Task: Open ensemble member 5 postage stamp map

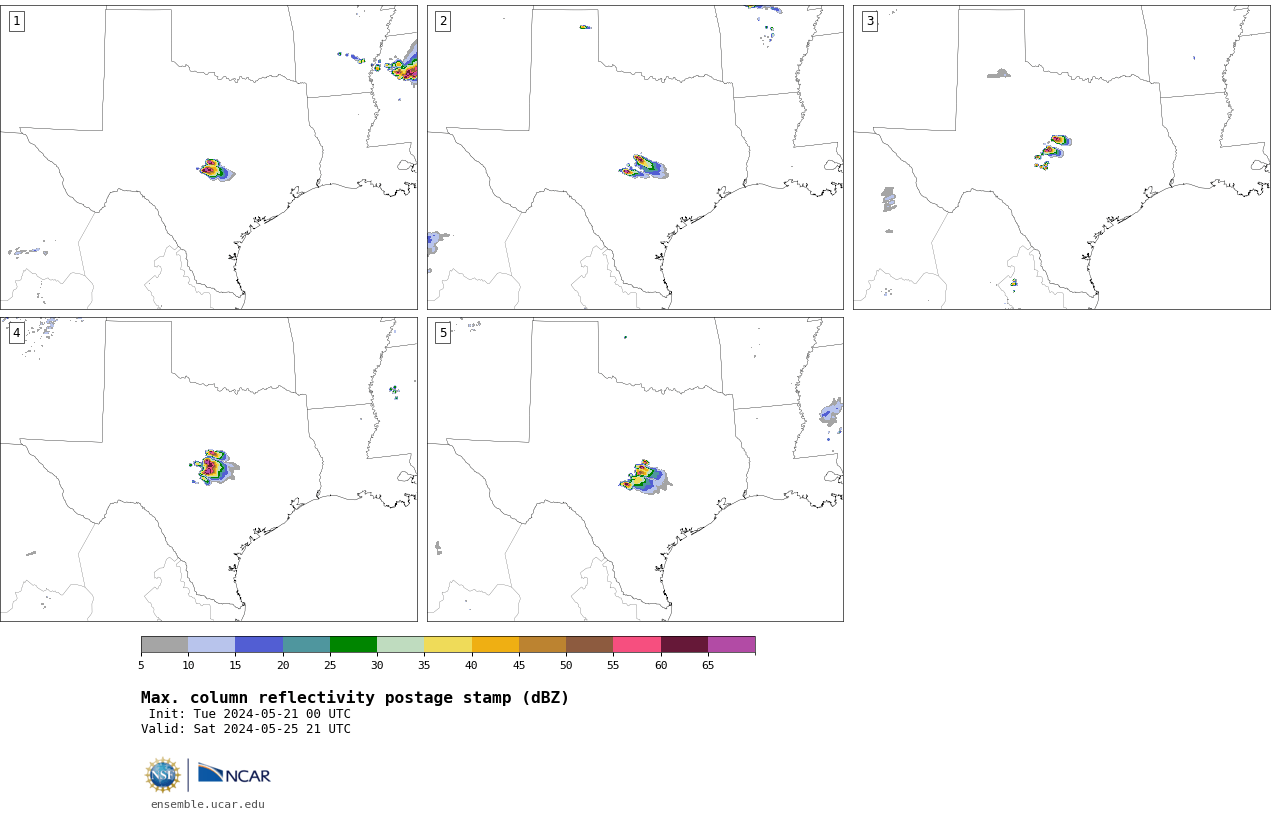Action: point(635,469)
